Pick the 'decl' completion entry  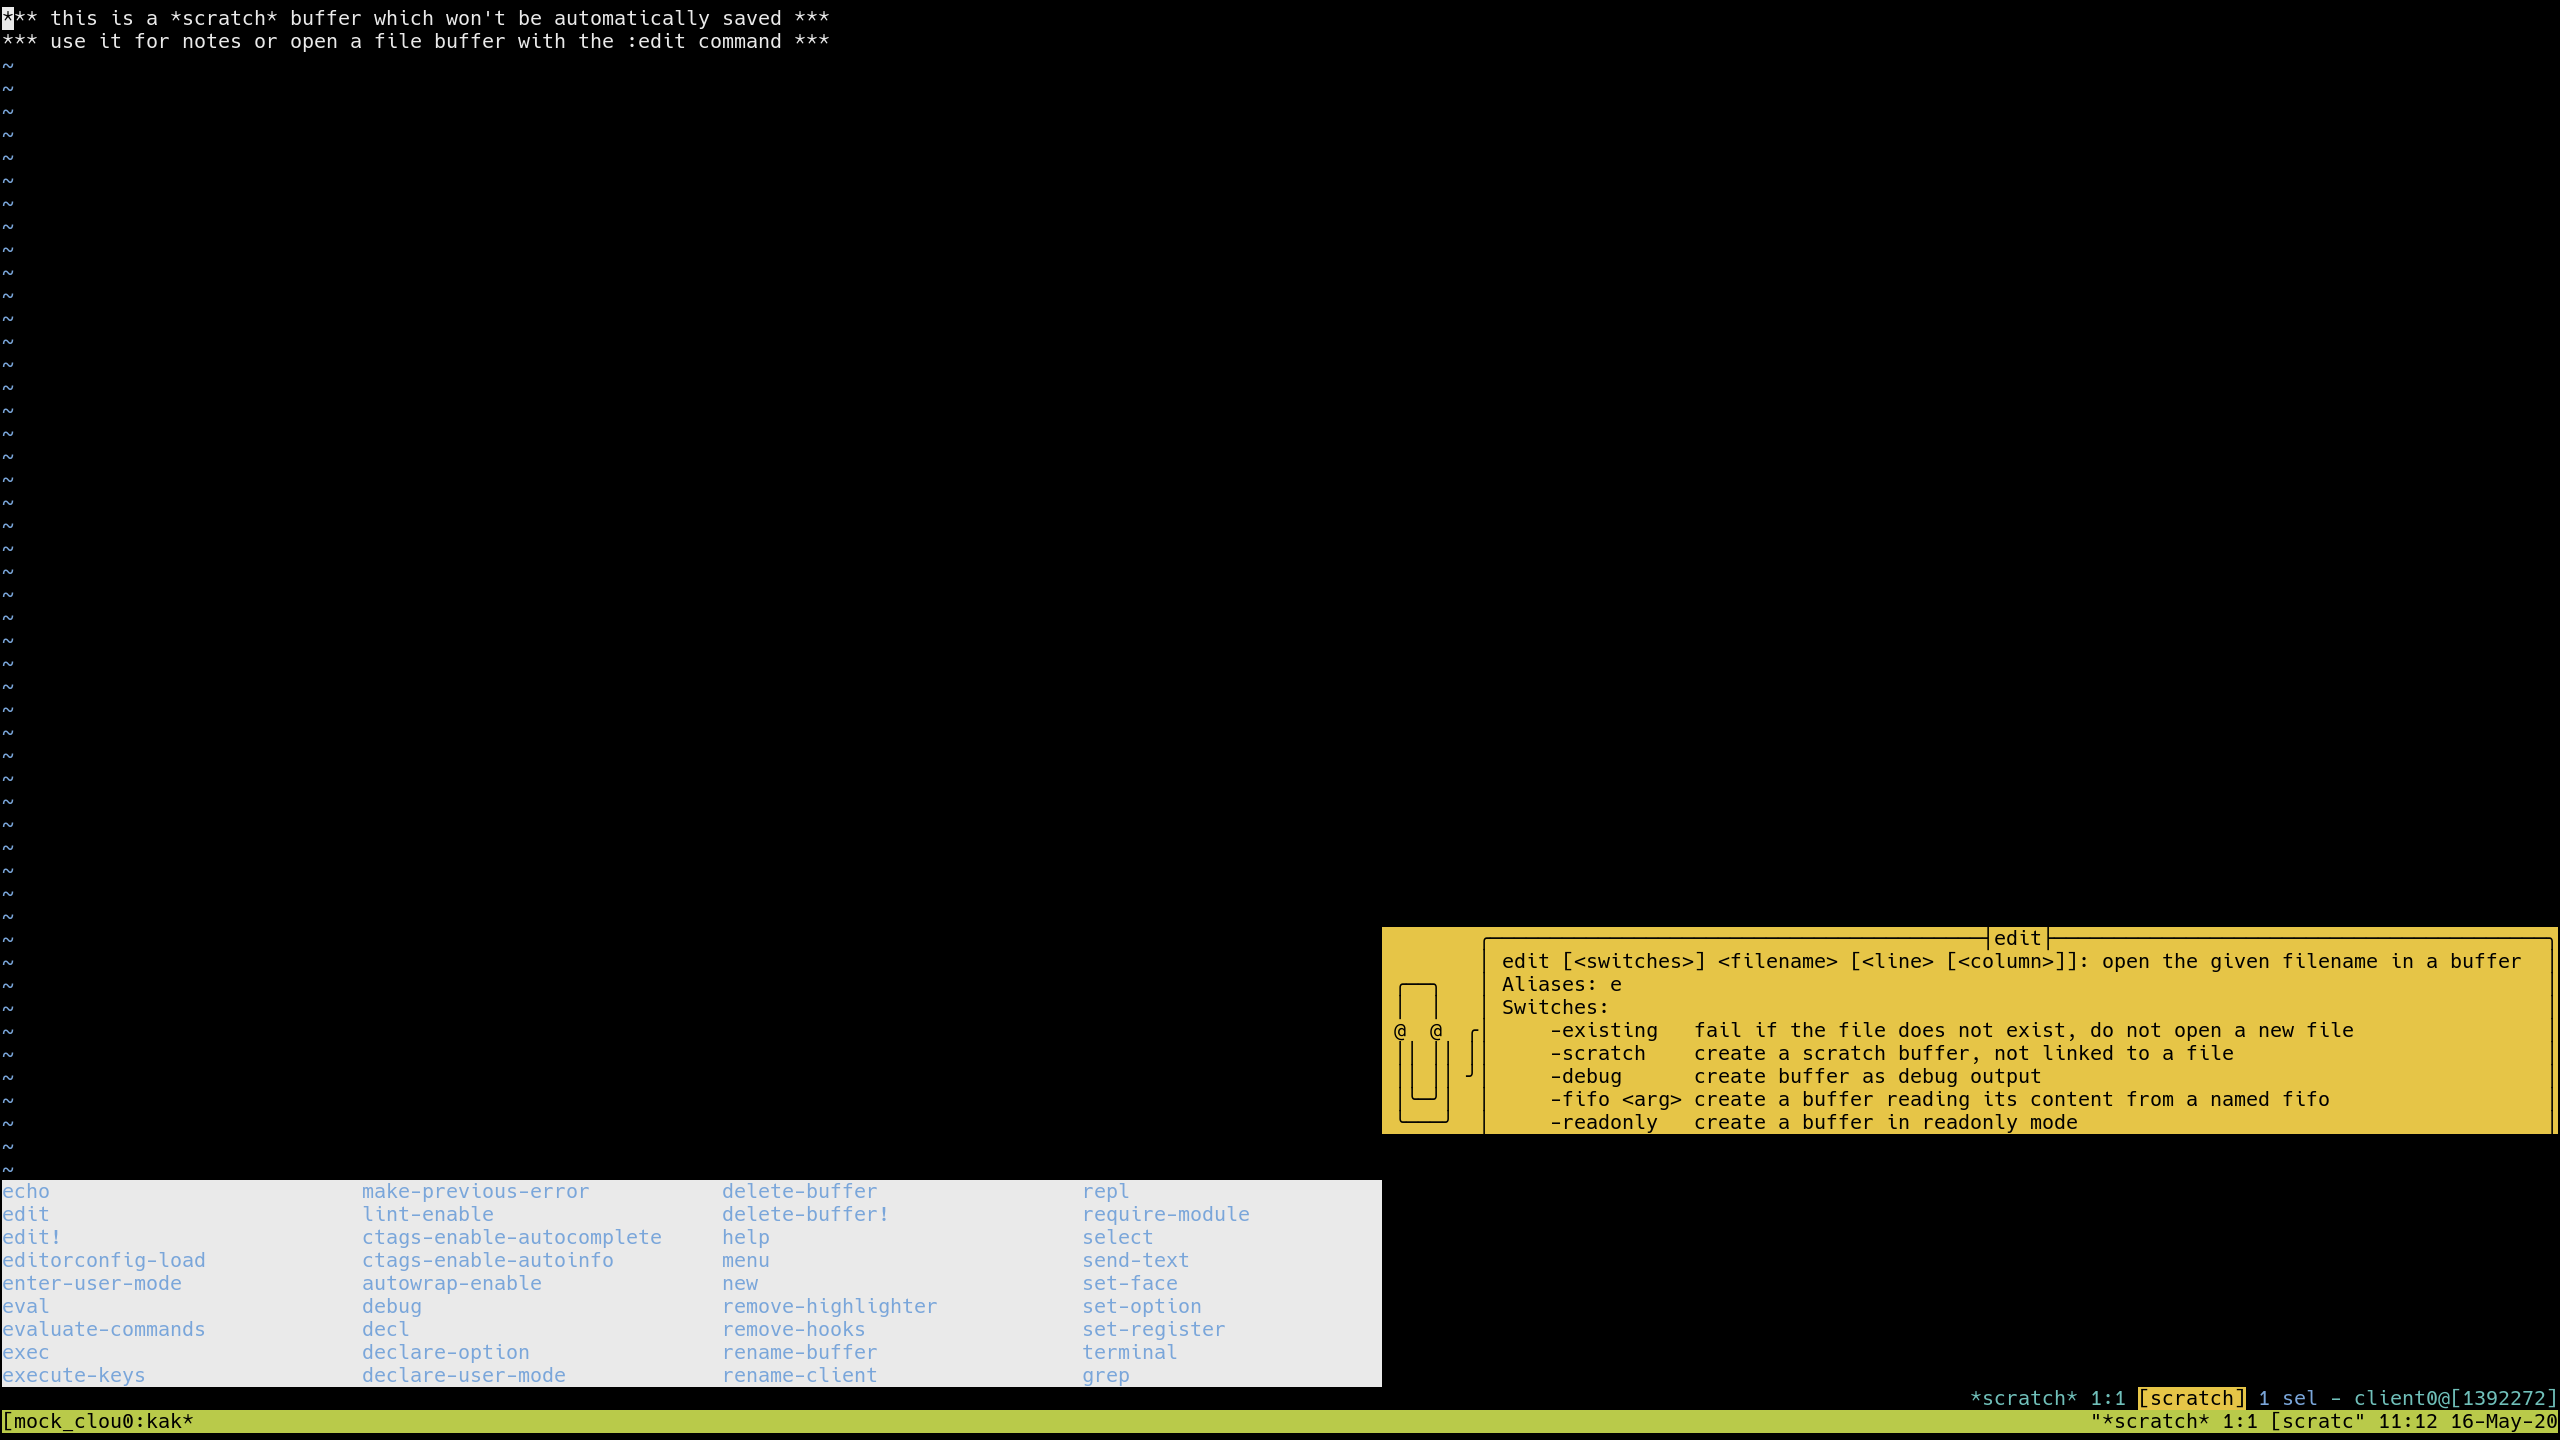coord(386,1329)
